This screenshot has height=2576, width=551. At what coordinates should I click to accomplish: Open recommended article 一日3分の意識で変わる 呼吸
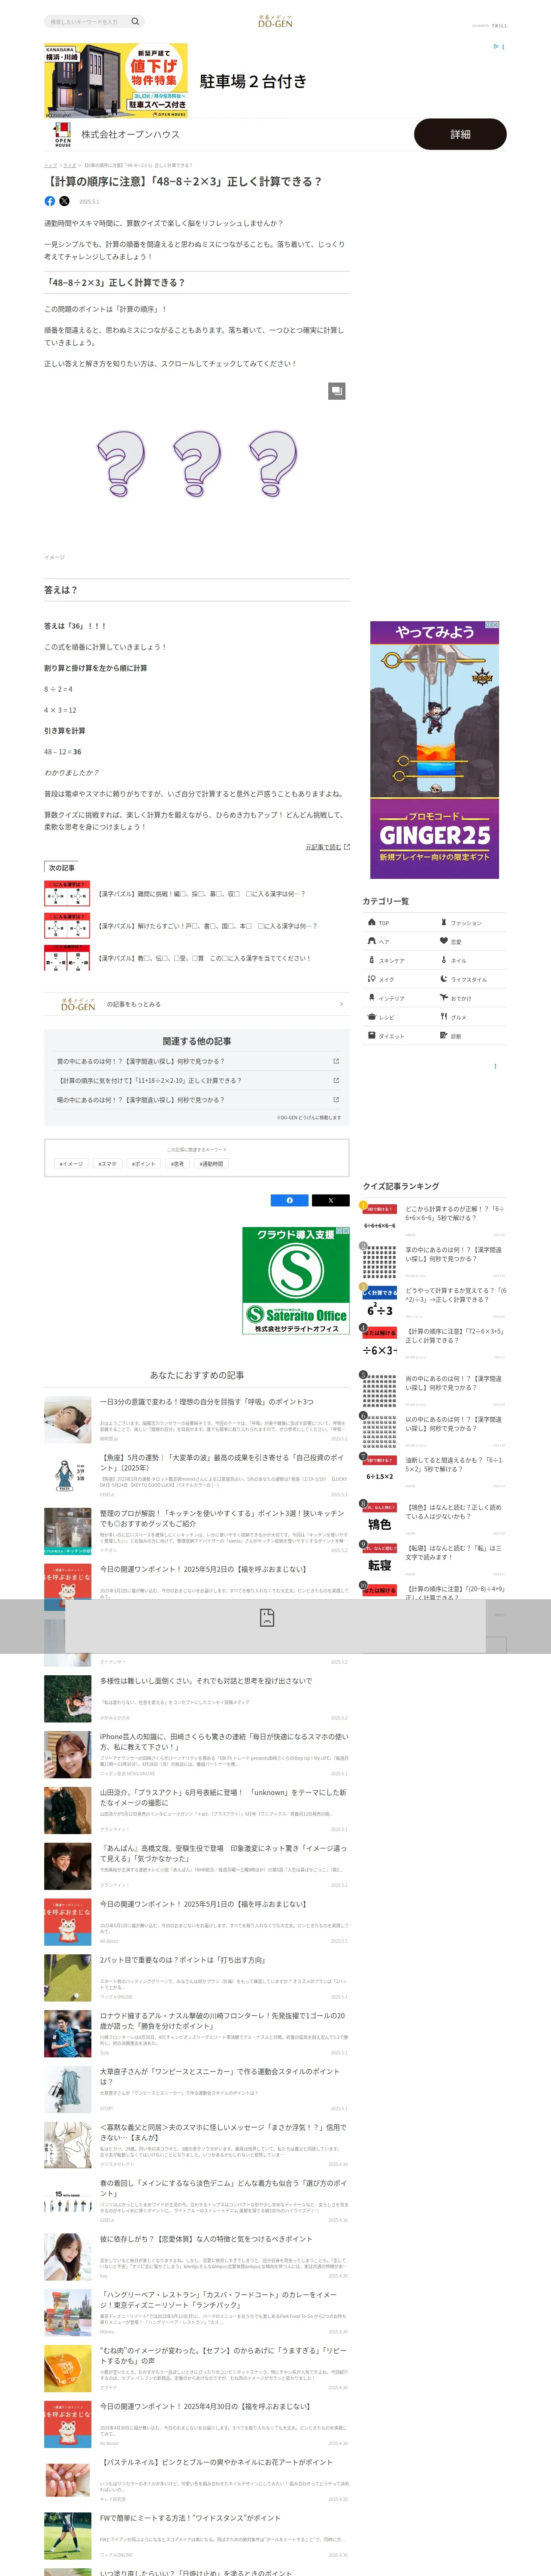(x=197, y=1420)
